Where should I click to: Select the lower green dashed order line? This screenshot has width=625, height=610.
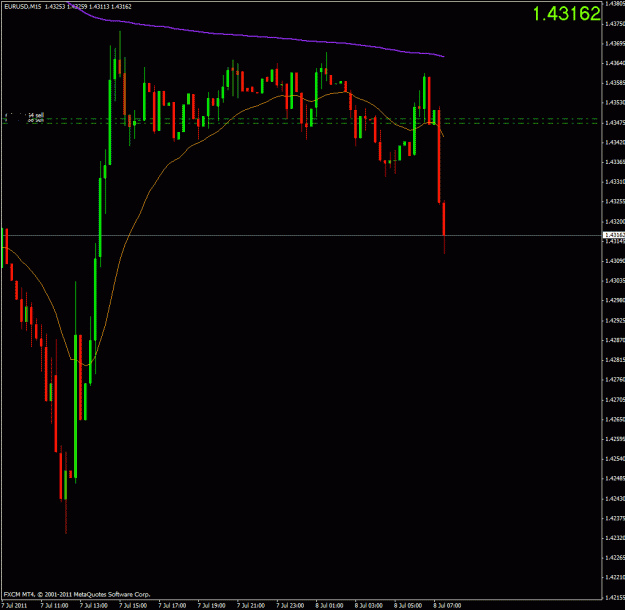(301, 123)
